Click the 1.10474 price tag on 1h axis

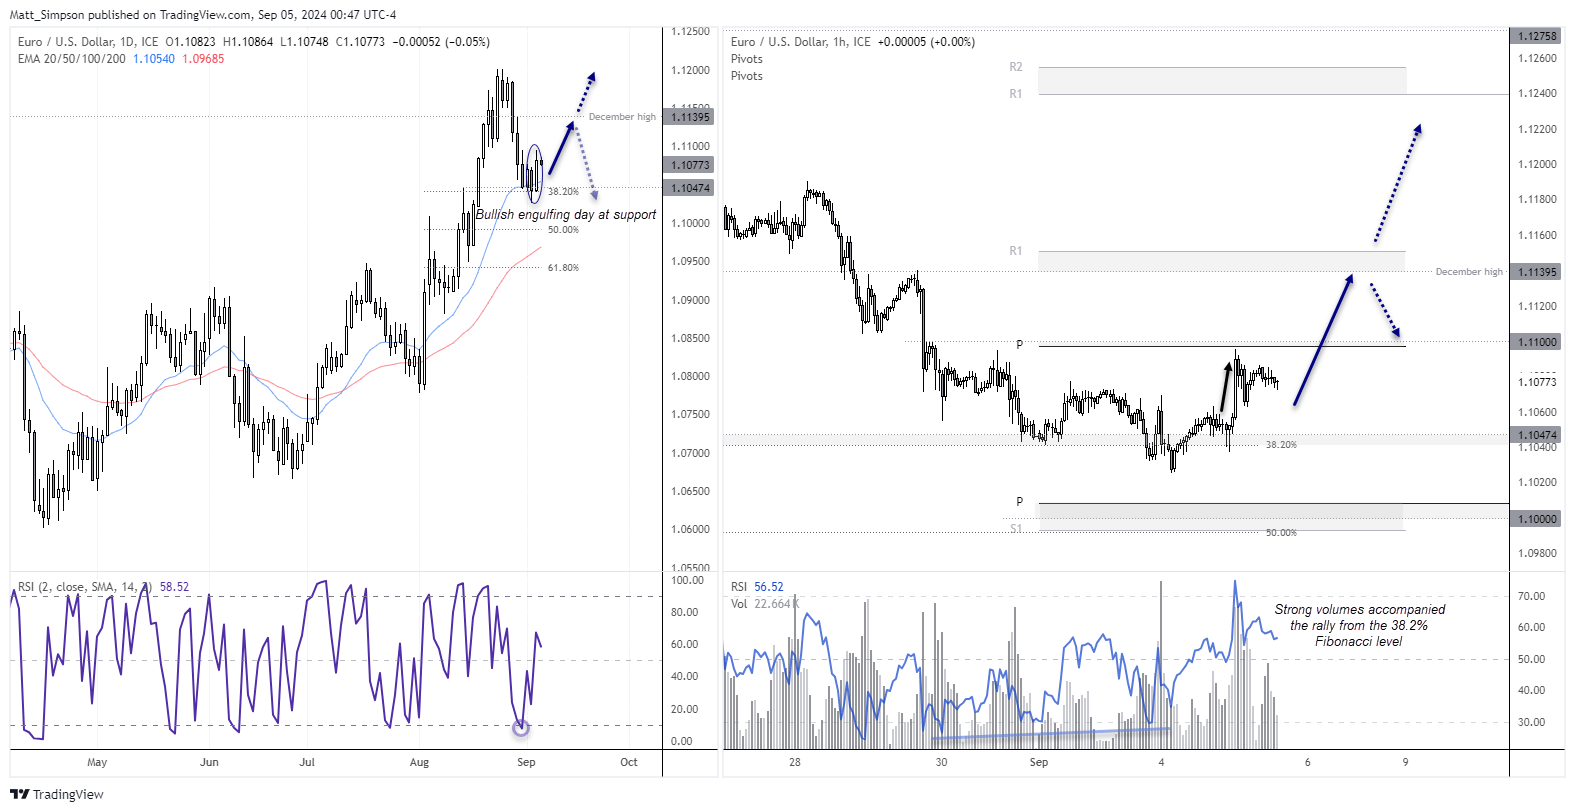tap(1537, 435)
